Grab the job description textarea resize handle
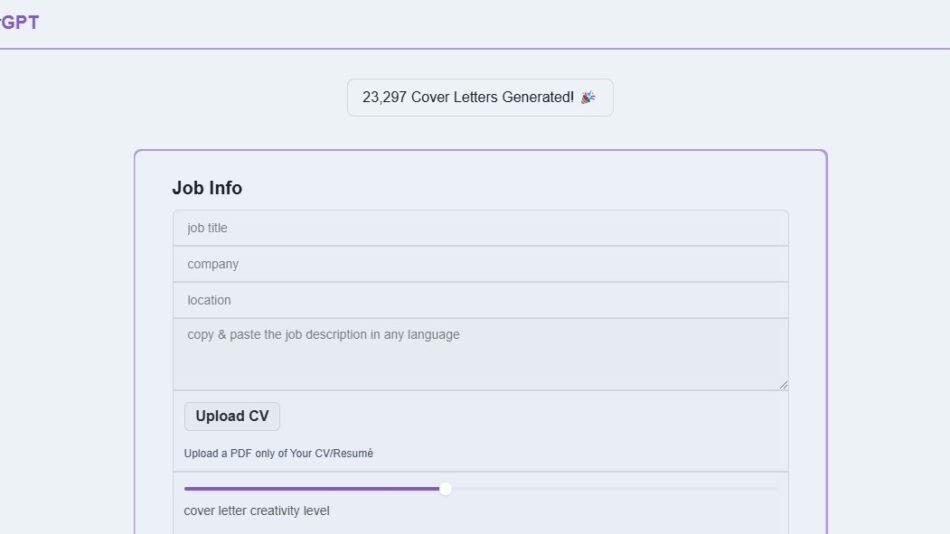Viewport: 950px width, 534px height. pos(783,385)
